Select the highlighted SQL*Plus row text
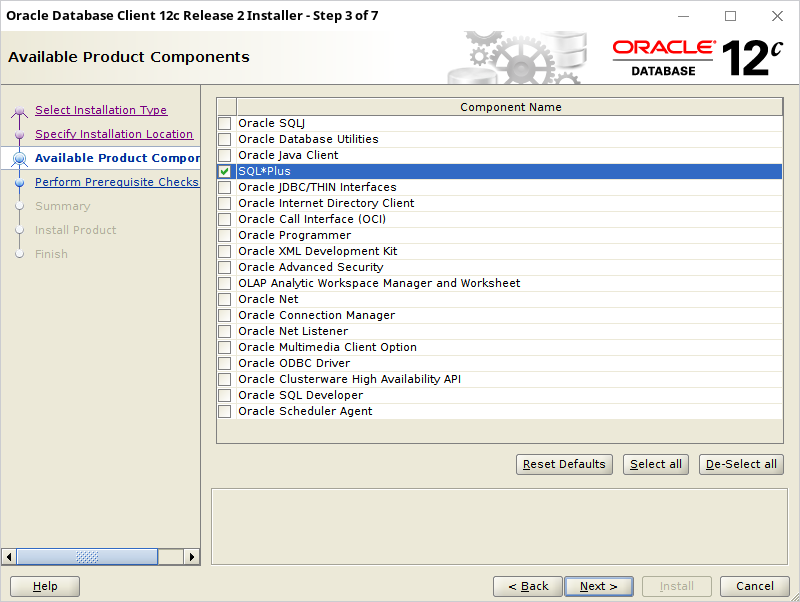Image resolution: width=800 pixels, height=602 pixels. pos(264,171)
